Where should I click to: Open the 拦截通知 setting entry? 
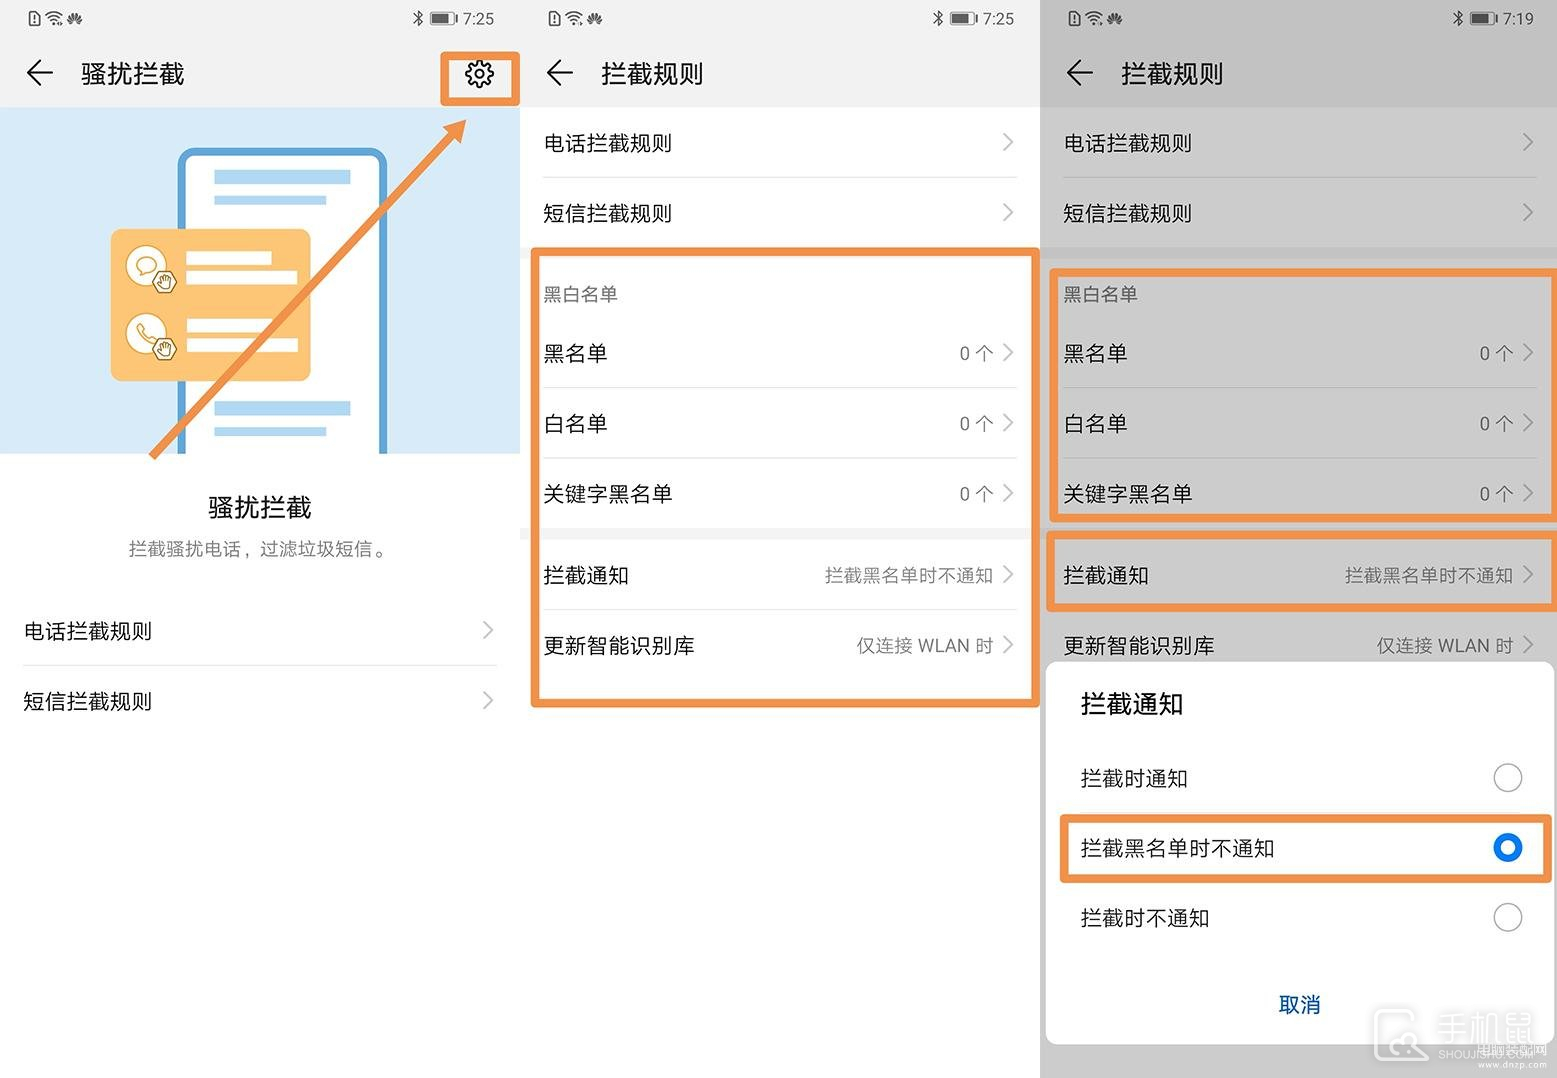click(780, 575)
